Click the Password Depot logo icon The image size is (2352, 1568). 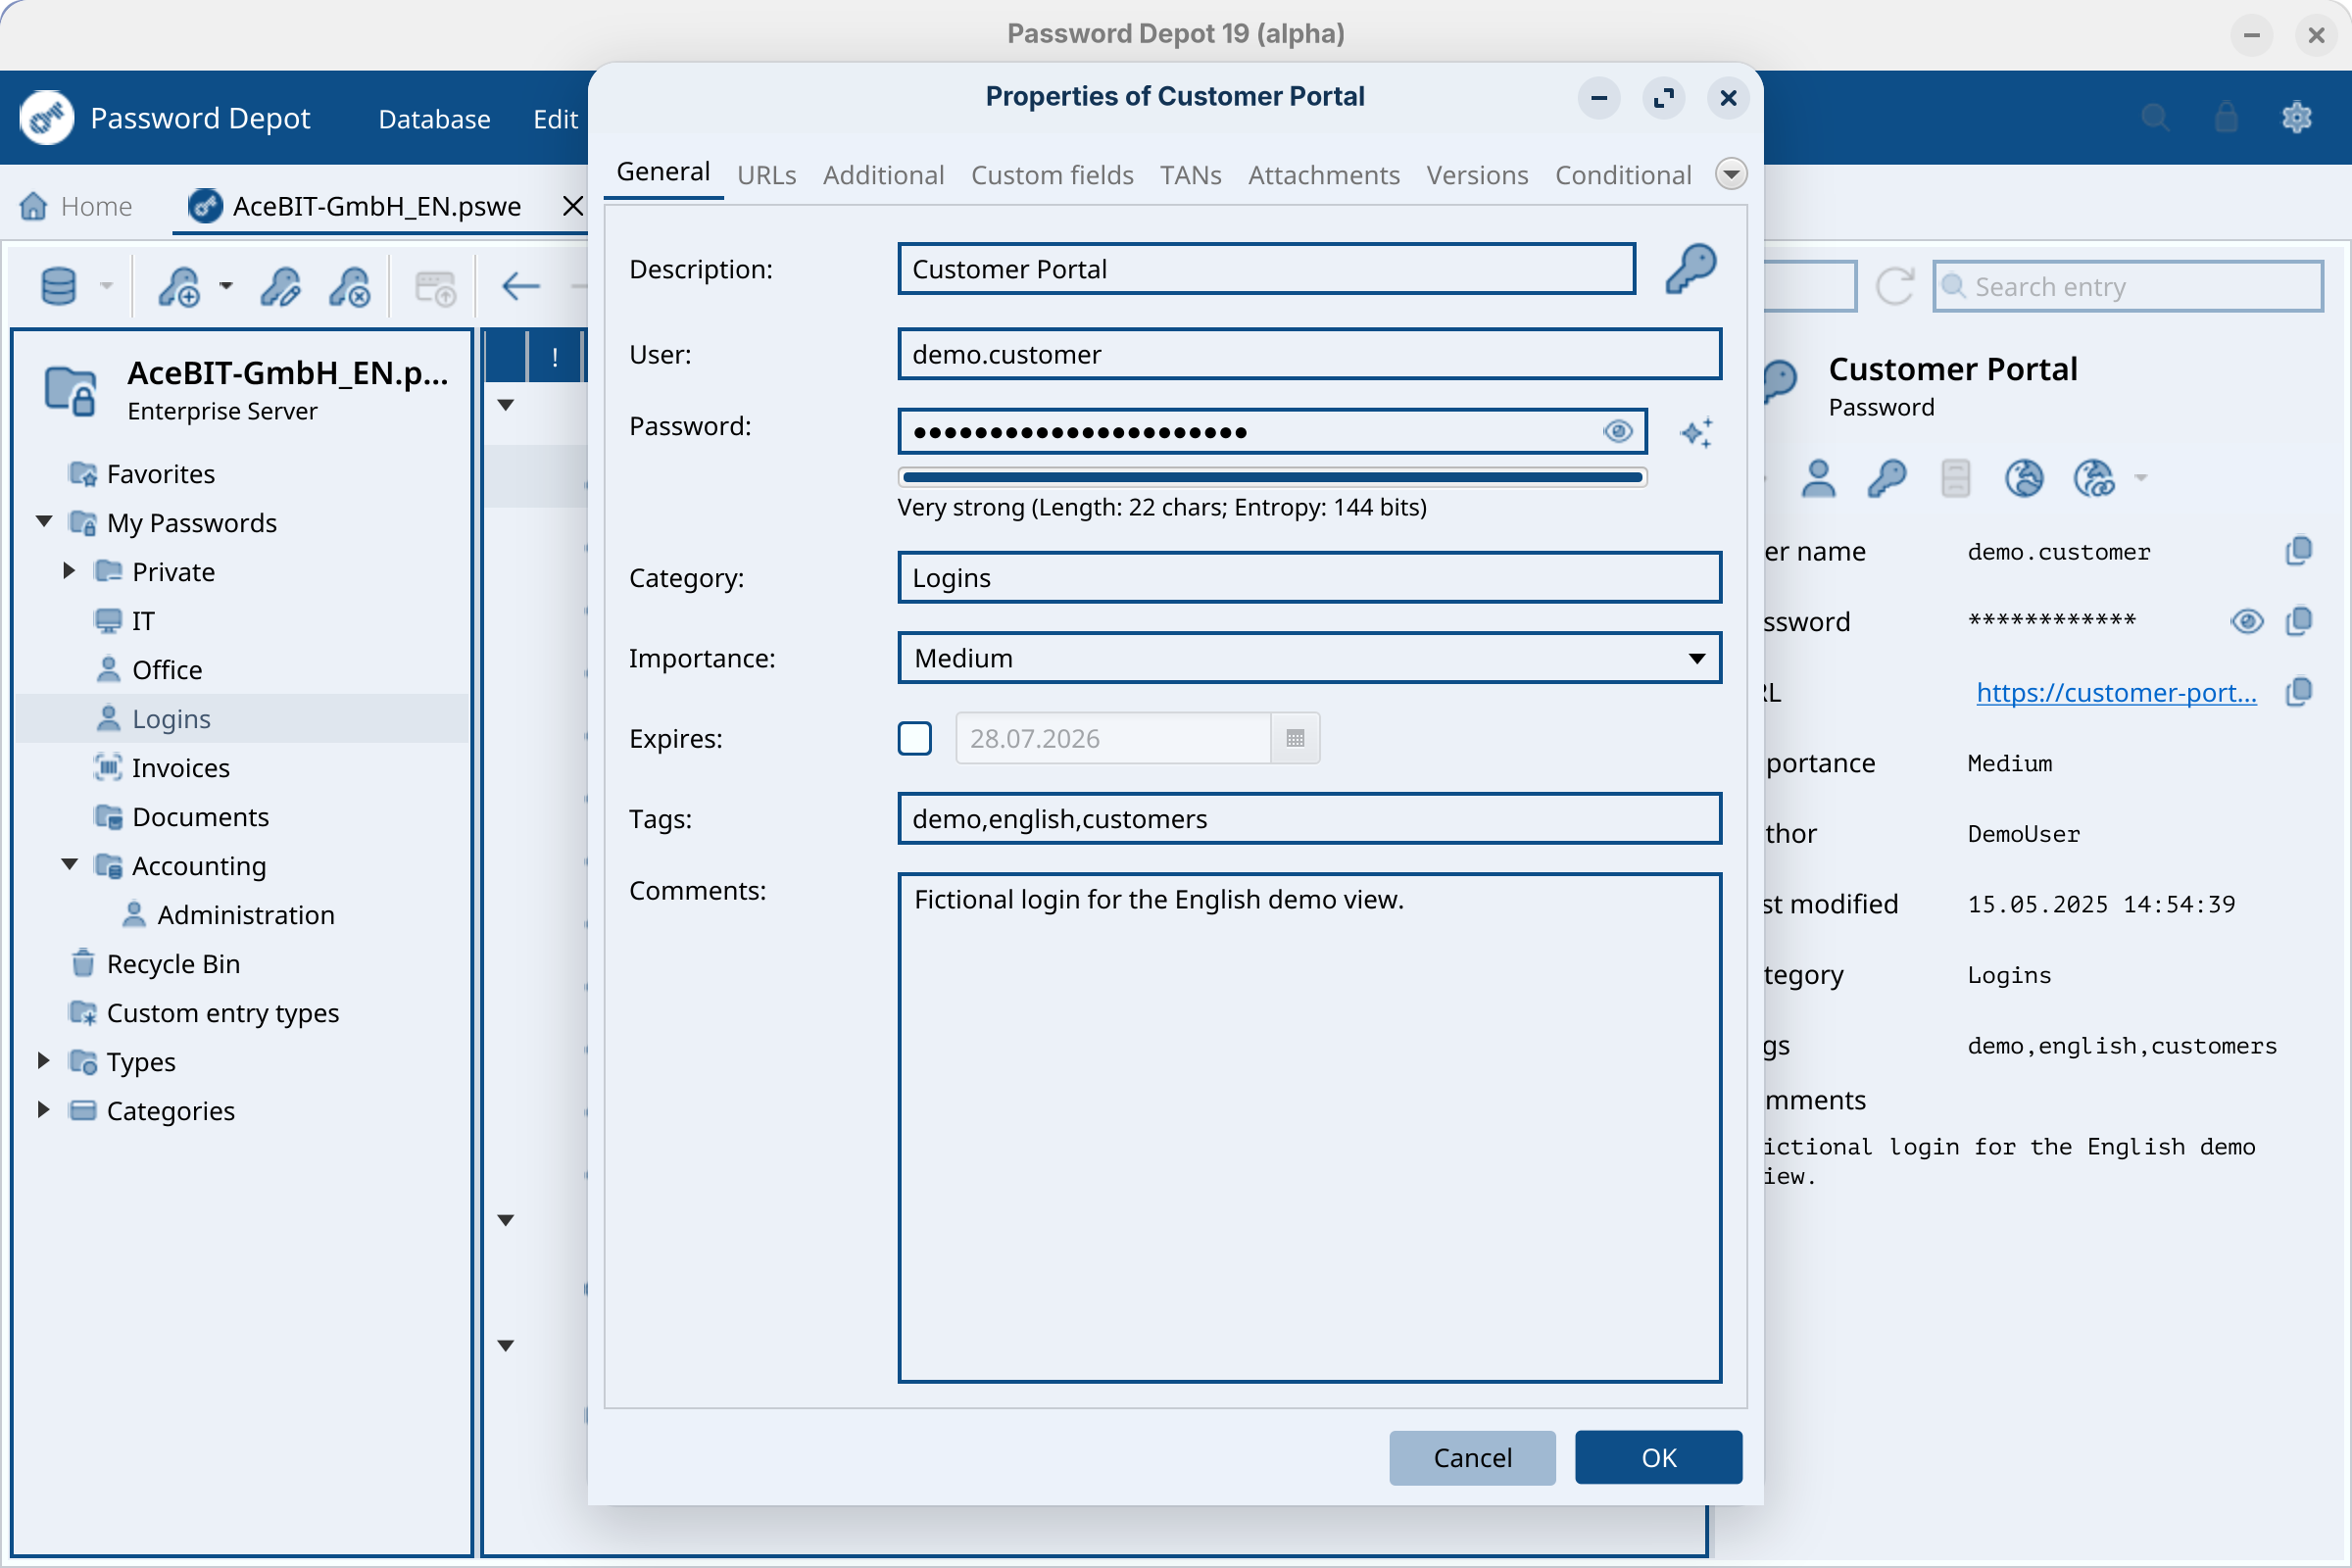click(46, 118)
